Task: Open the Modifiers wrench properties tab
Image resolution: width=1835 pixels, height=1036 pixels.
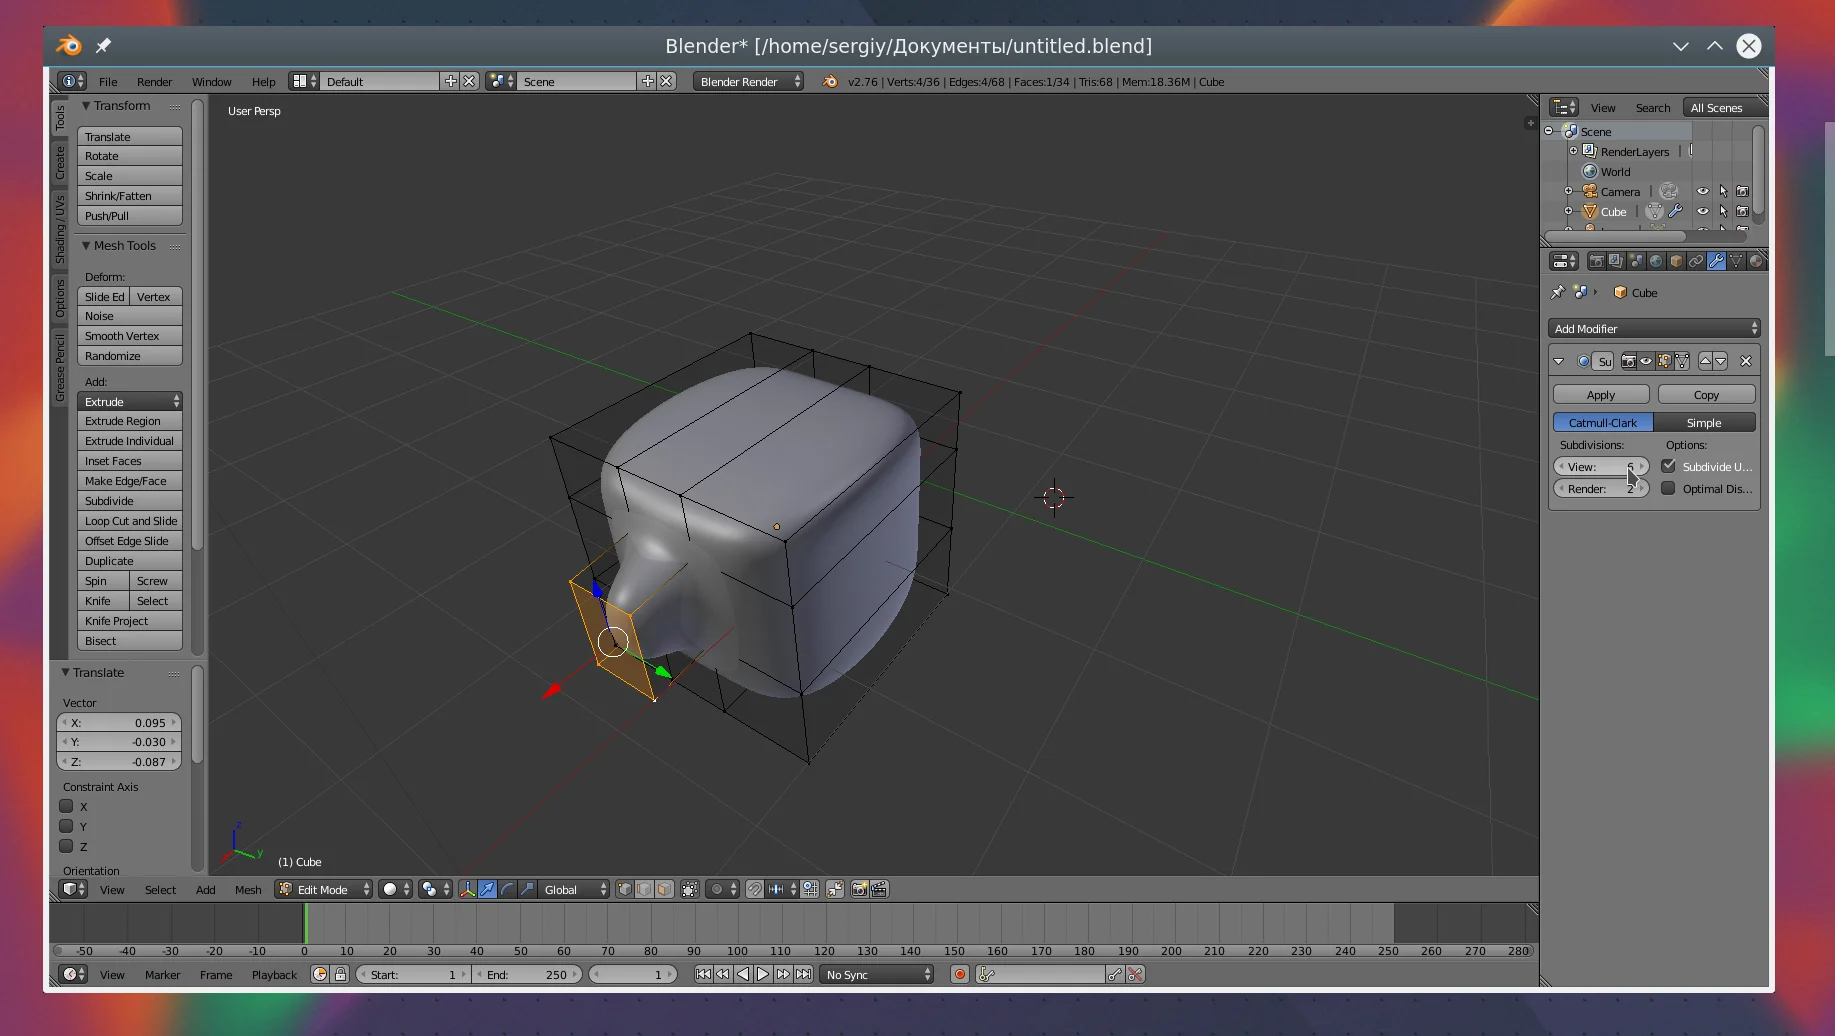Action: [x=1716, y=261]
